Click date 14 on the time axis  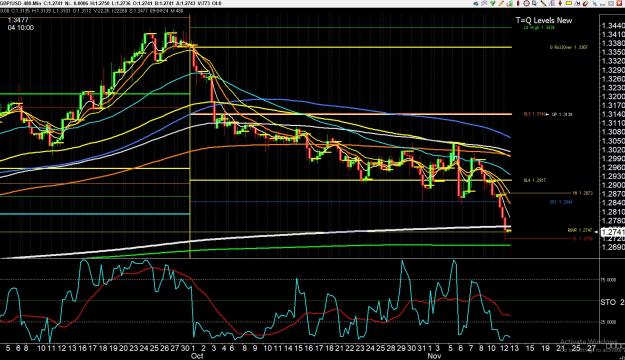(289, 348)
